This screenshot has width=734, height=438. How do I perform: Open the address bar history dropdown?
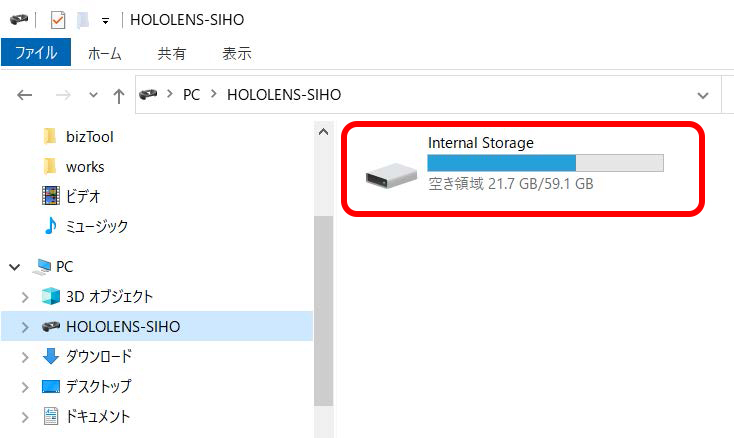[x=702, y=95]
